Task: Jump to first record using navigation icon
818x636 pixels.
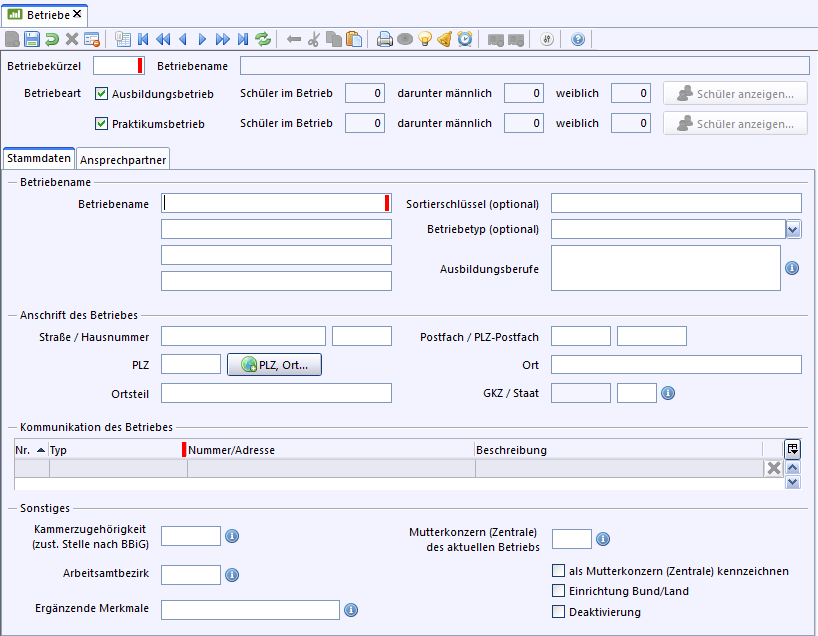Action: click(x=143, y=40)
